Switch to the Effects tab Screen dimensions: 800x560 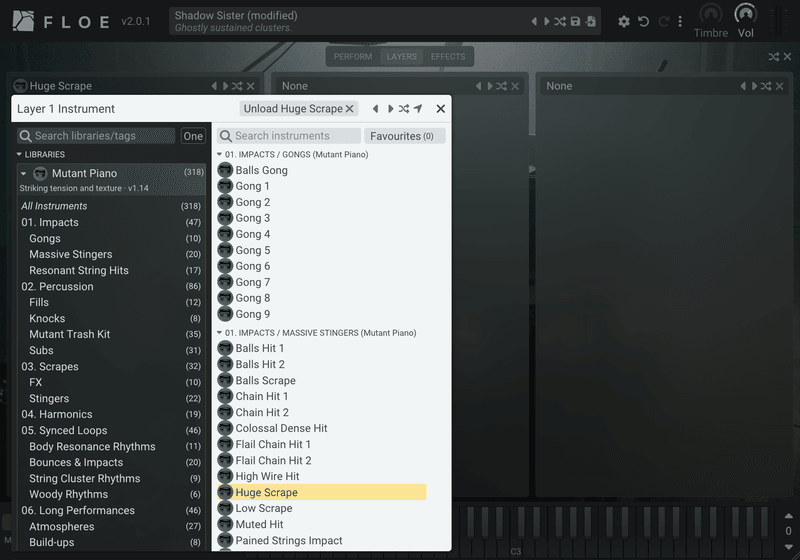[448, 57]
